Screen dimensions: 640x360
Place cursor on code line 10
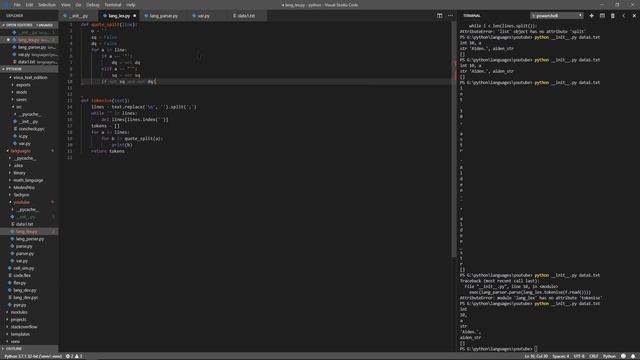pos(265,82)
